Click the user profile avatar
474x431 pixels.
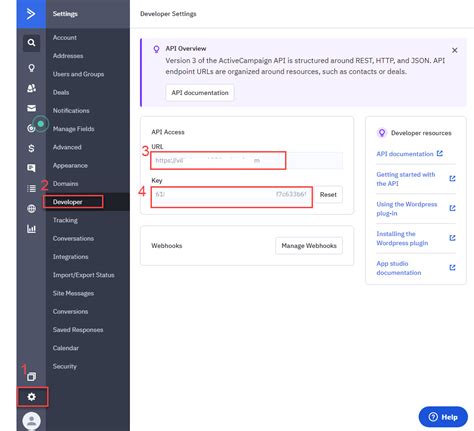(32, 421)
